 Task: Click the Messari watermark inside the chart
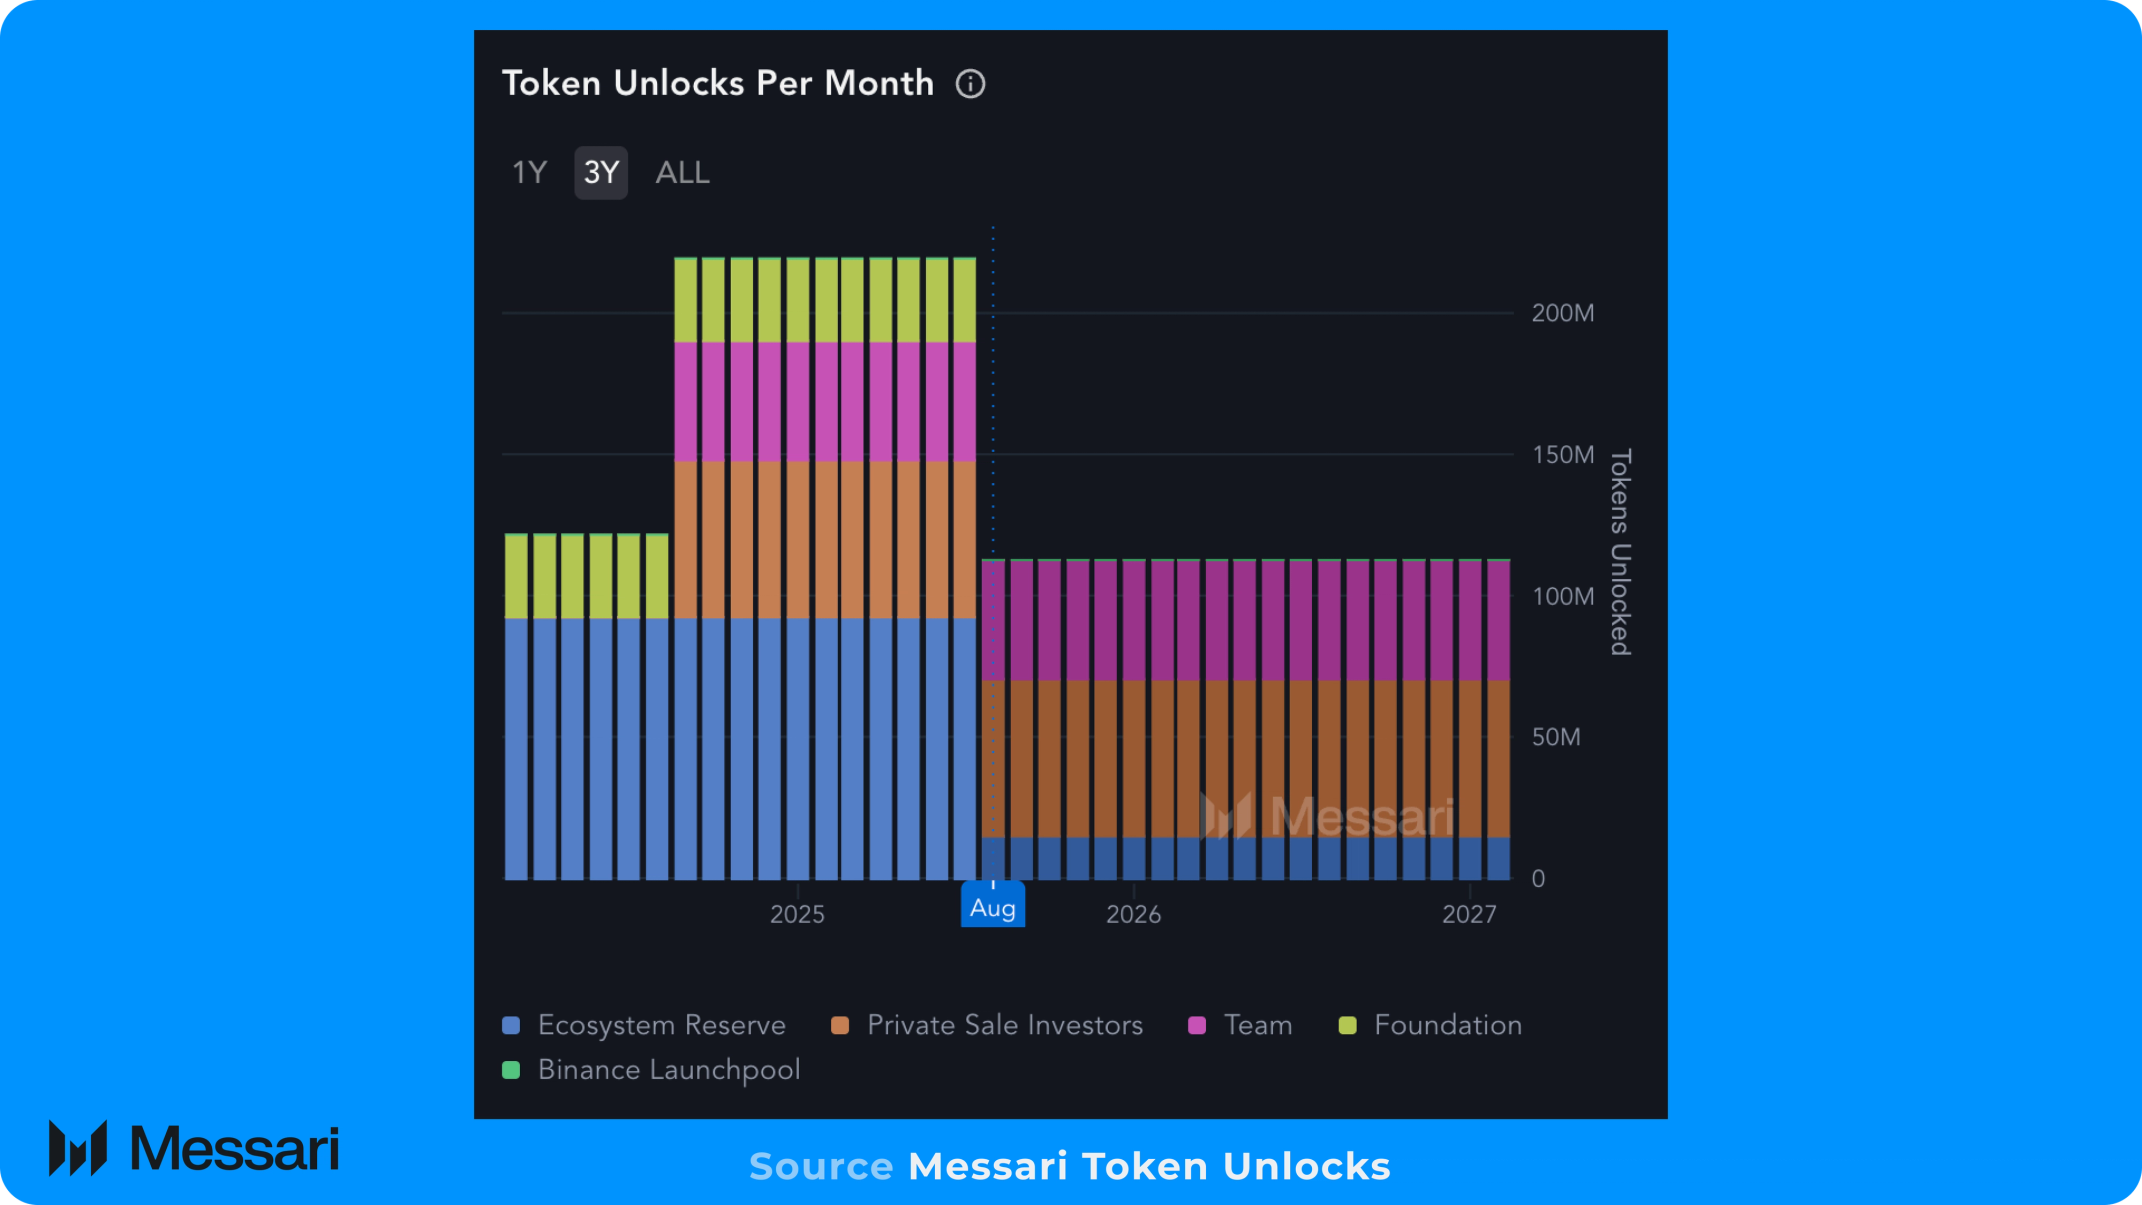tap(1328, 816)
